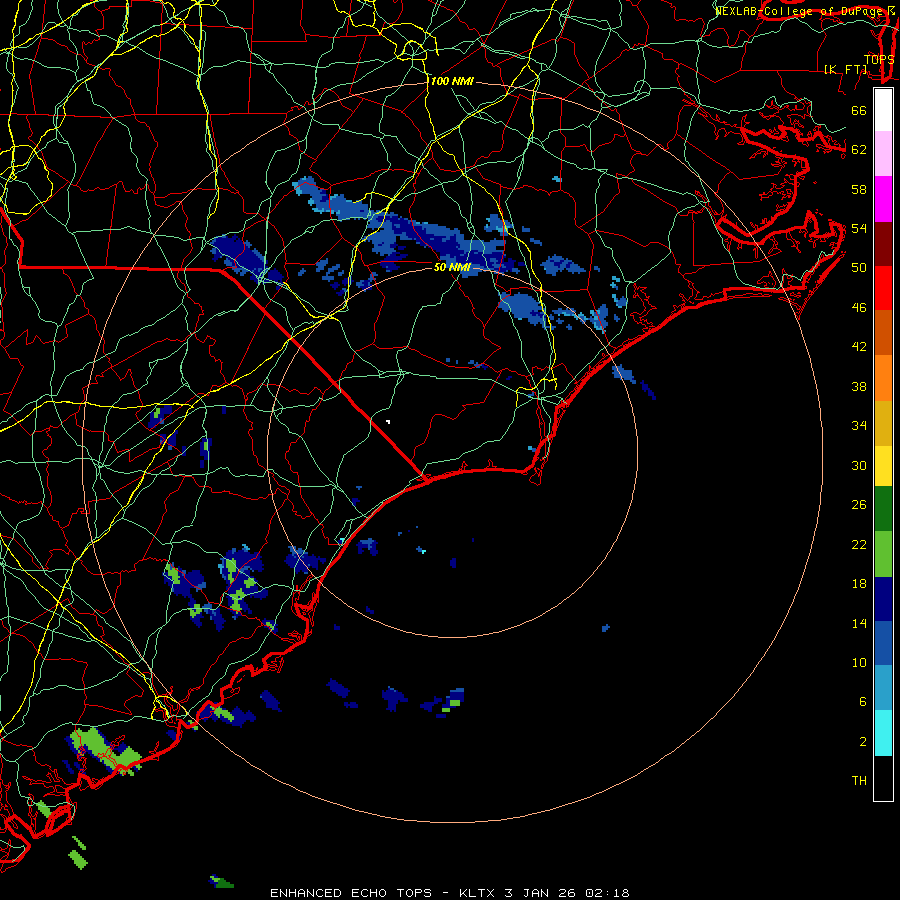
Task: Click the 'TH' legend label
Action: [x=859, y=781]
